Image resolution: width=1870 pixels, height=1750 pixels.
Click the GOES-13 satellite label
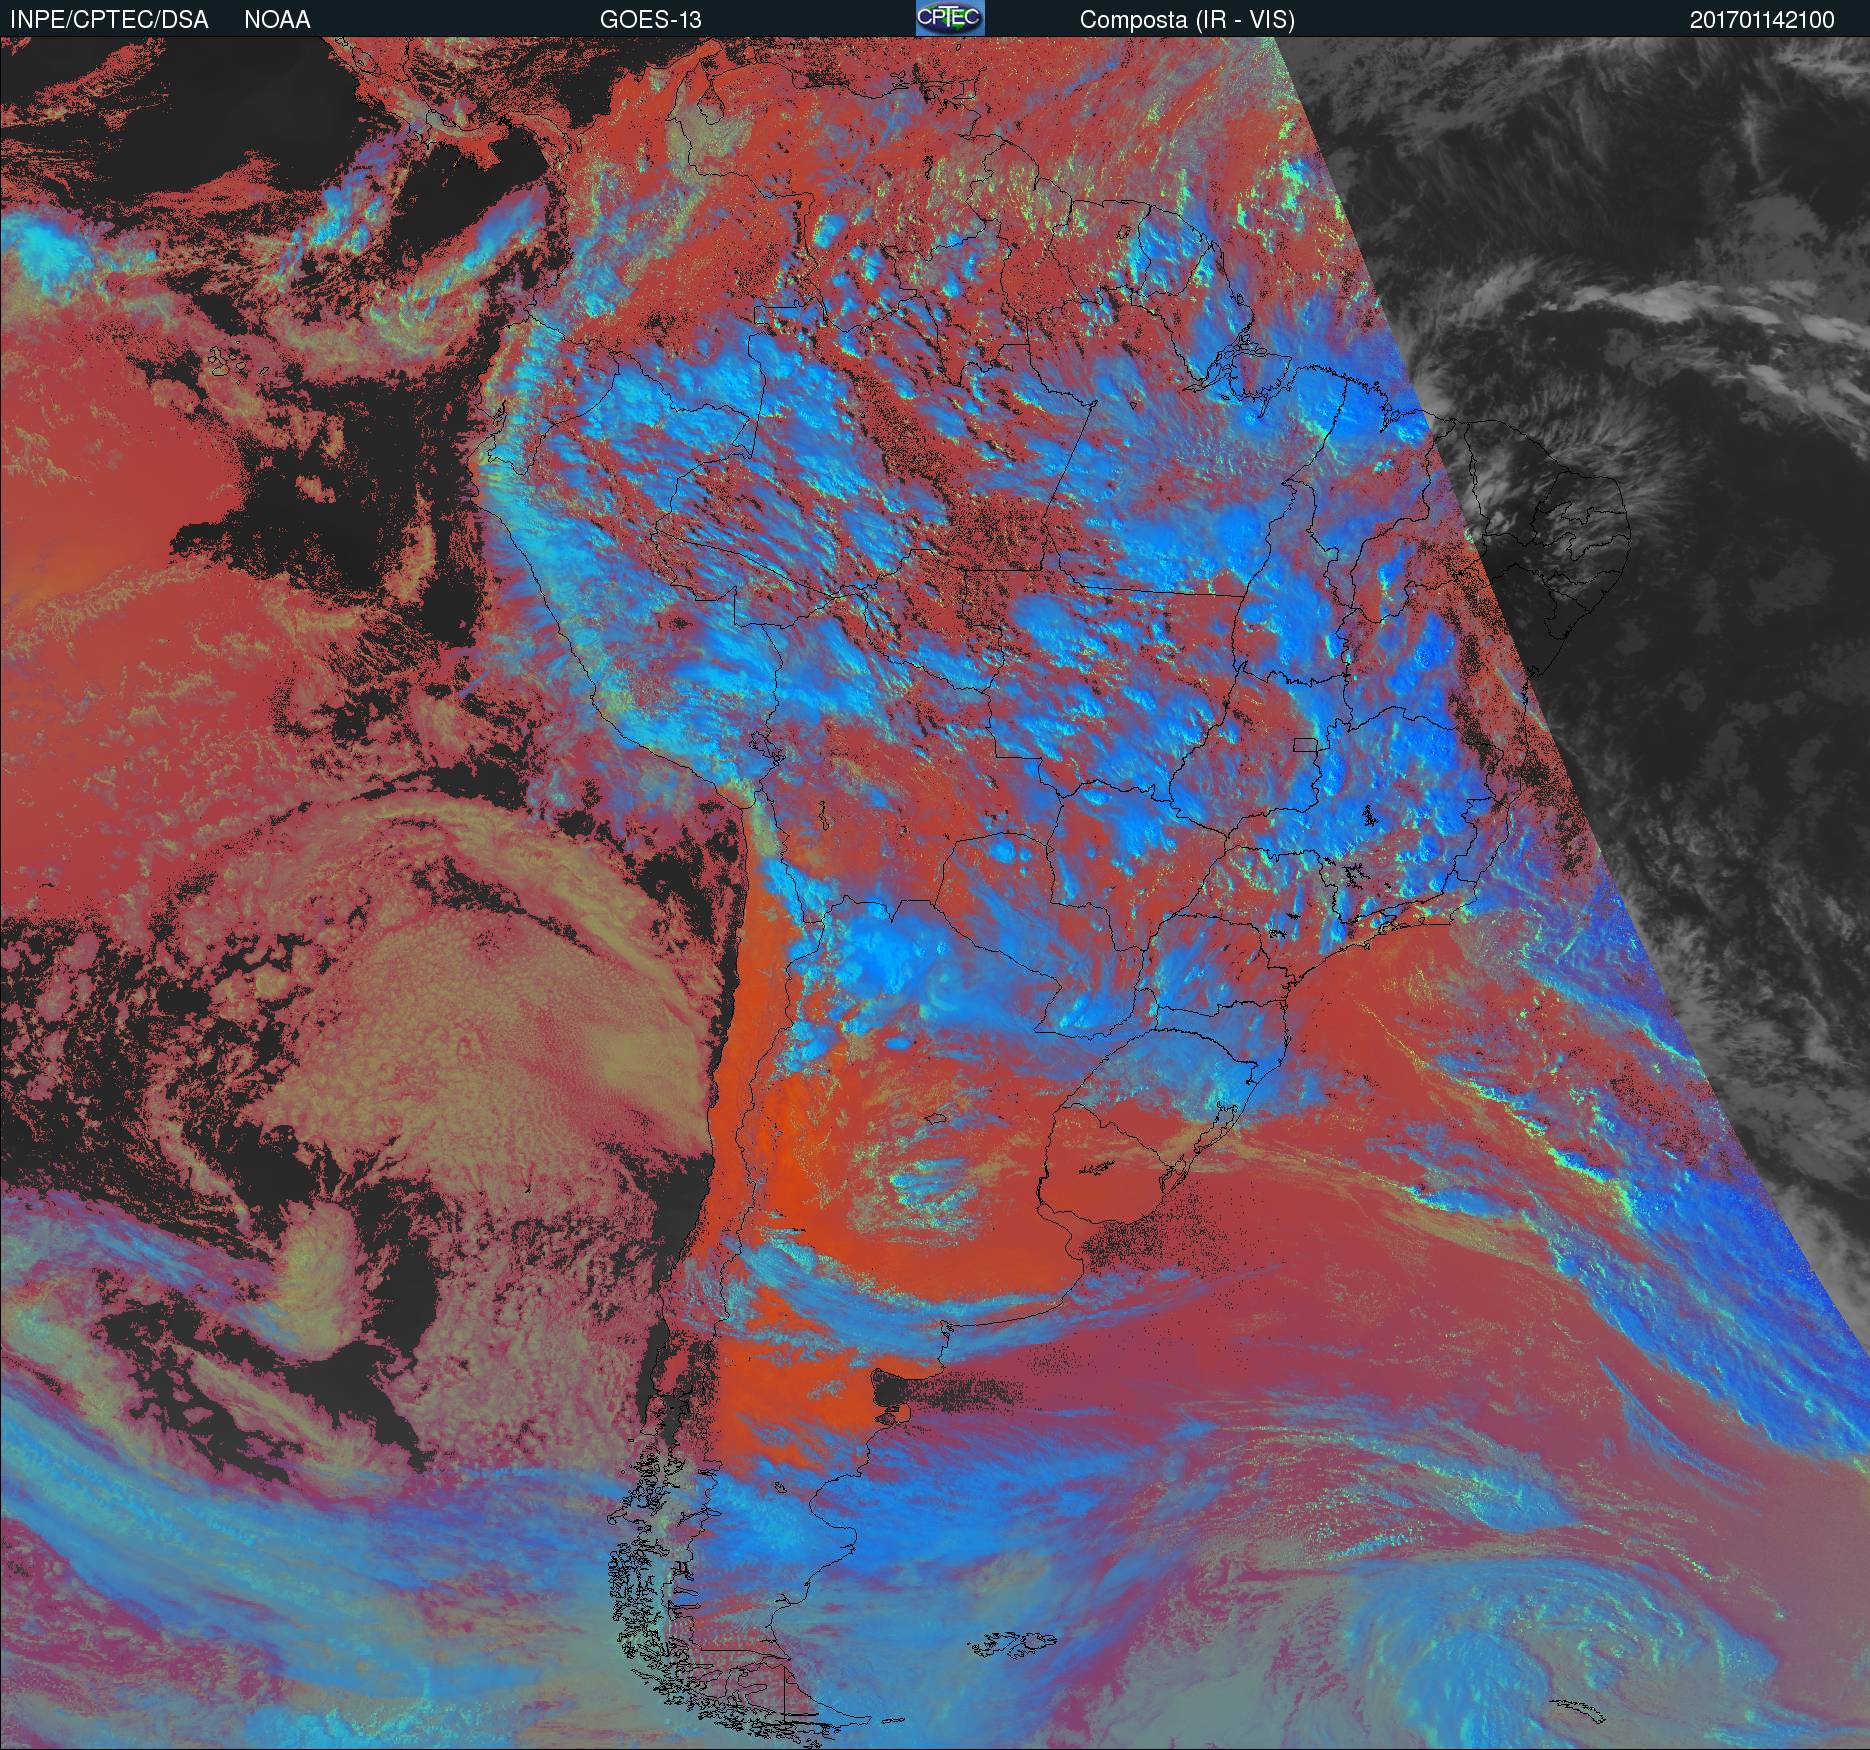(651, 20)
